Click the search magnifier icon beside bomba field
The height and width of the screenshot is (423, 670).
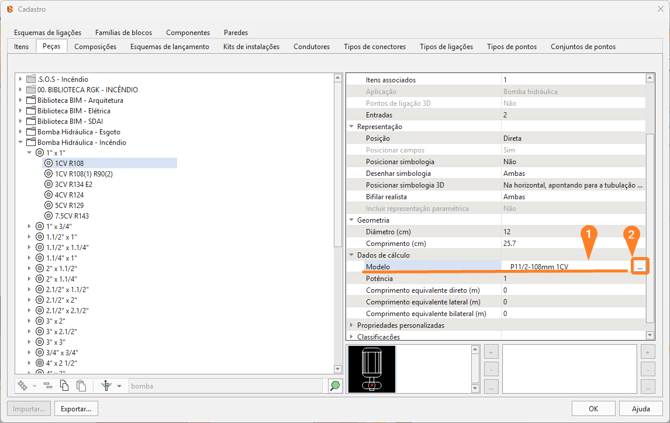click(x=335, y=386)
